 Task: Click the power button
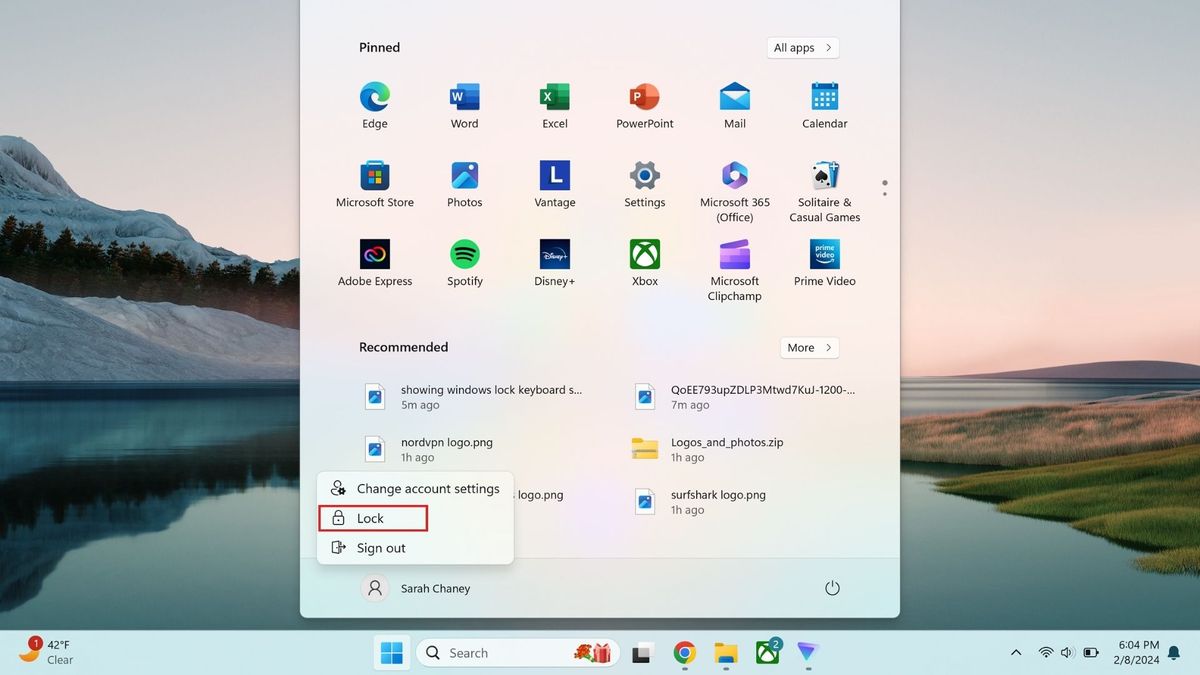click(832, 588)
